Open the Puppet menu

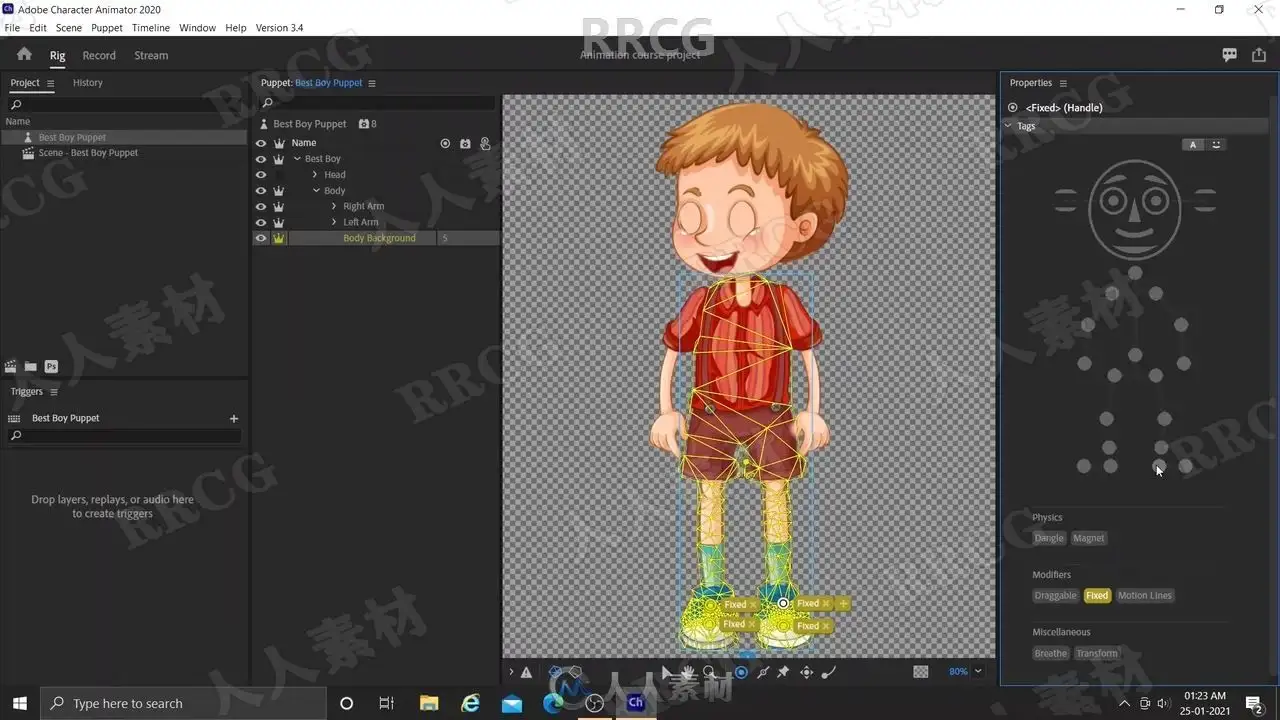pos(107,28)
